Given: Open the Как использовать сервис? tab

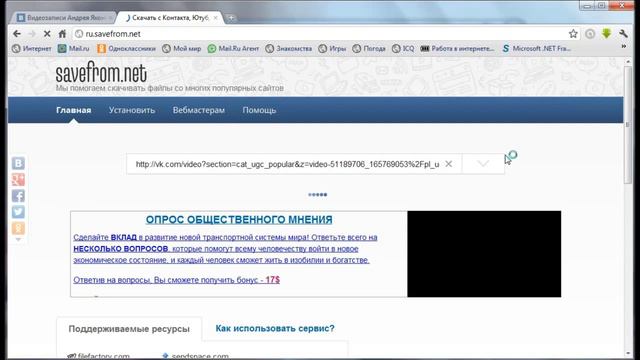Looking at the screenshot, I should coord(275,329).
